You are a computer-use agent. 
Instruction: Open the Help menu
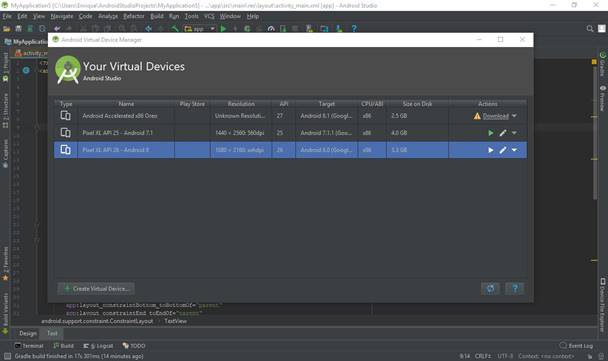point(253,16)
